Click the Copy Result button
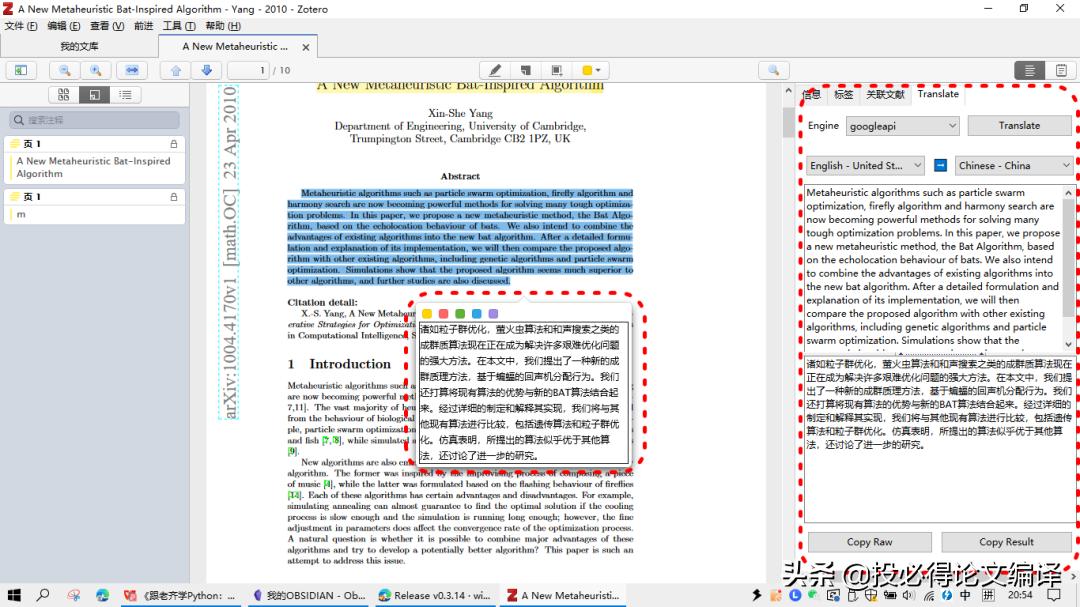The height and width of the screenshot is (607, 1080). (x=1005, y=542)
